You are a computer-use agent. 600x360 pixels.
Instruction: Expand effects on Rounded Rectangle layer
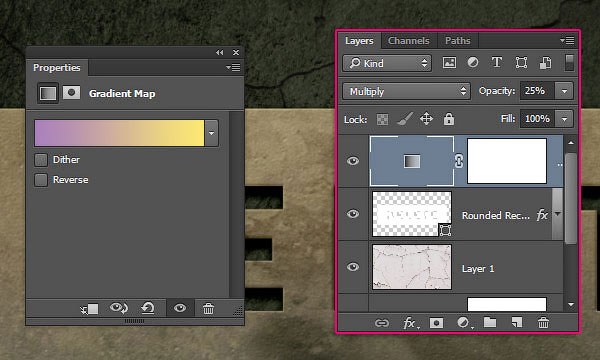558,214
